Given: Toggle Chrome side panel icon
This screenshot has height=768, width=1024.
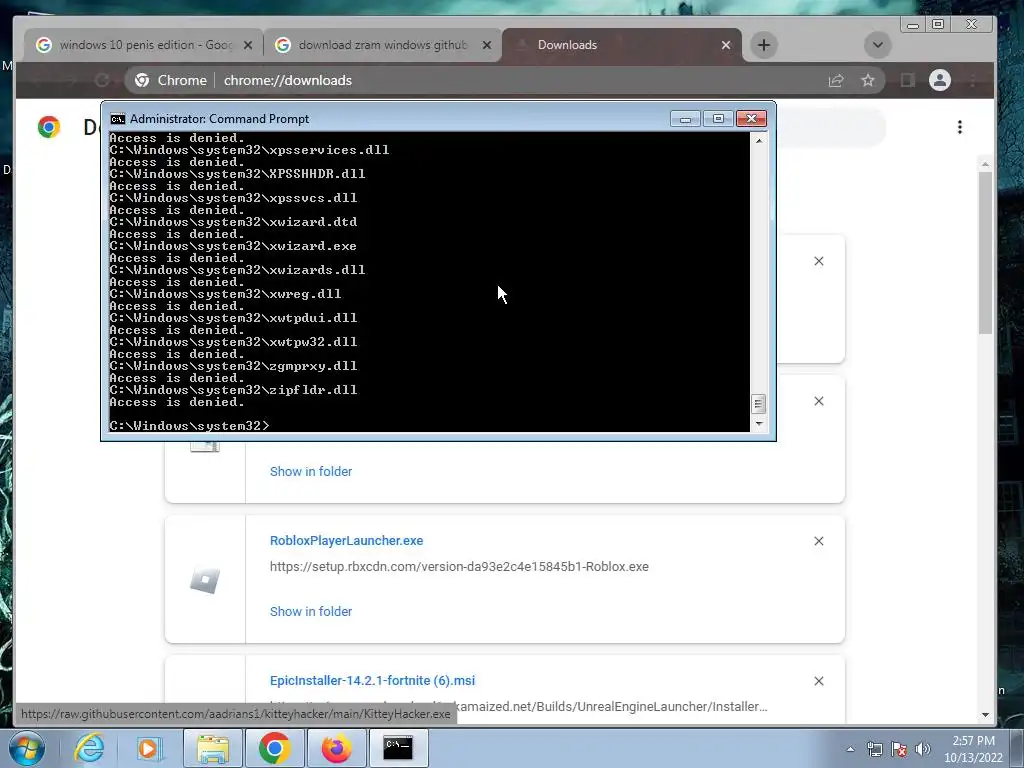Looking at the screenshot, I should point(908,80).
